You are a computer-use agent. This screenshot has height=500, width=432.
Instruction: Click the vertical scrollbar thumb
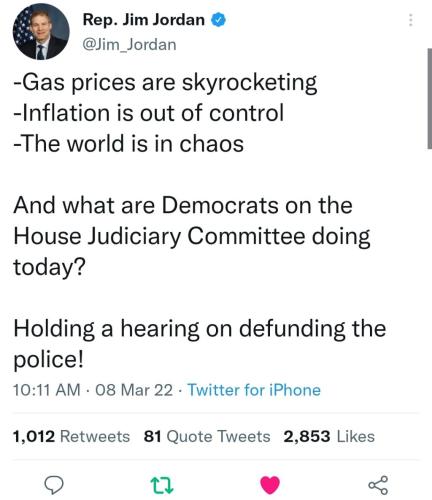[430, 99]
